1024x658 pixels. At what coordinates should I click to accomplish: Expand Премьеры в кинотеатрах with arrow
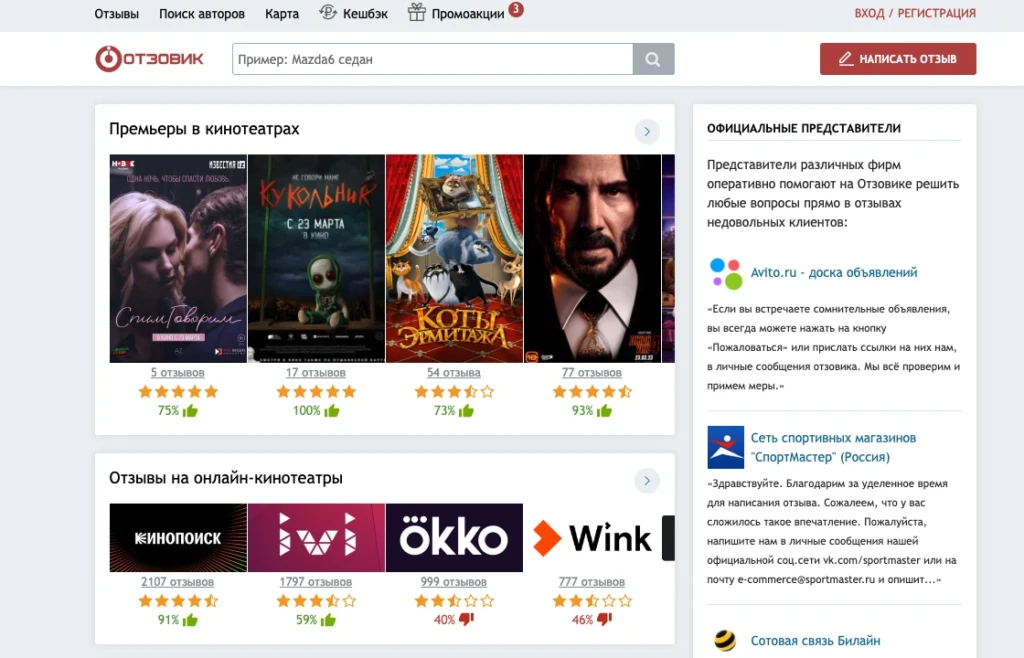647,131
